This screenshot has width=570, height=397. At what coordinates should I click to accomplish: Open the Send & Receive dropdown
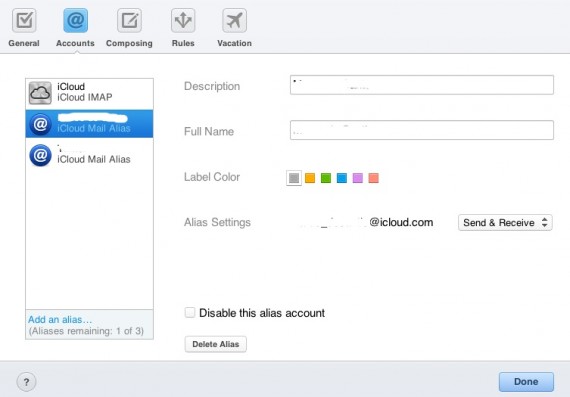505,222
